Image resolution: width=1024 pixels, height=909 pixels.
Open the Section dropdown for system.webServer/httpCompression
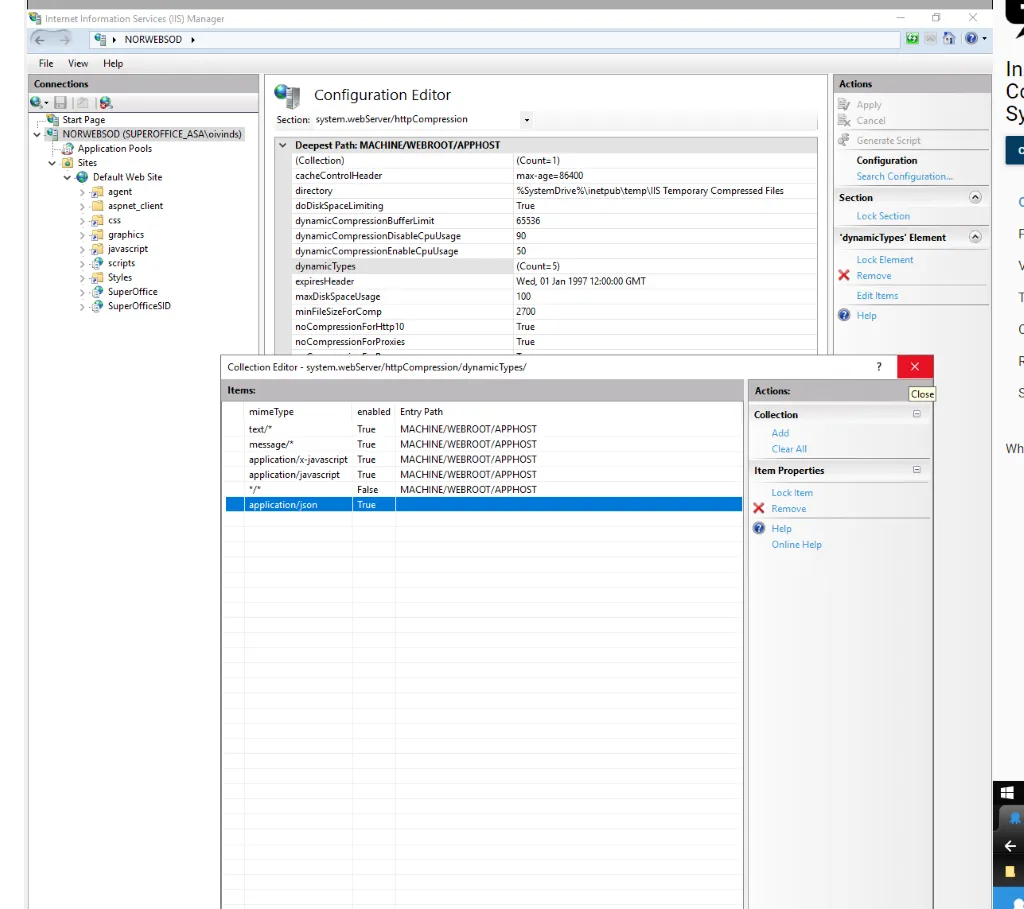[526, 119]
